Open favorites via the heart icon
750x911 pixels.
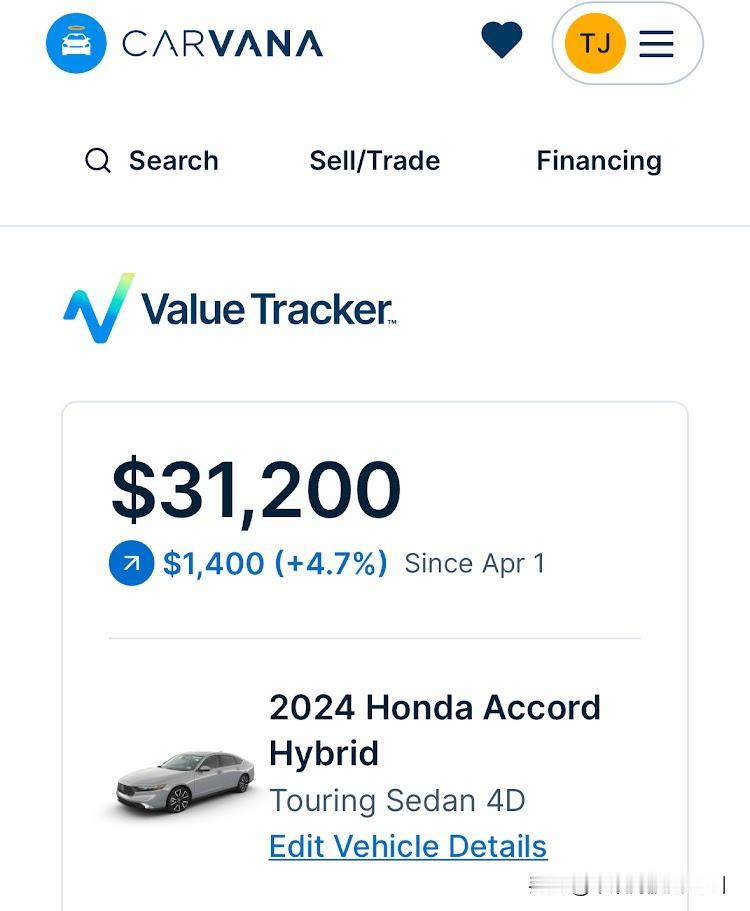(x=502, y=40)
